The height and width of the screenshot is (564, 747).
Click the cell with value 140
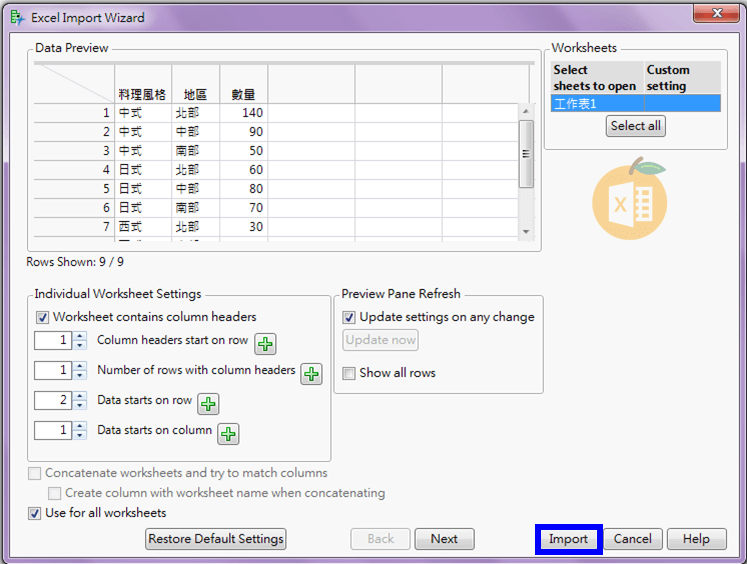(x=243, y=113)
